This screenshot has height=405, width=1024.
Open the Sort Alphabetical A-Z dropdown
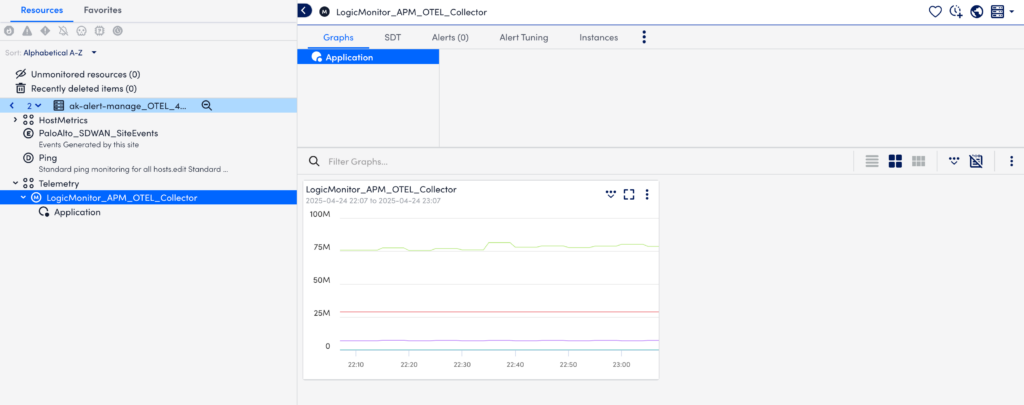[x=60, y=52]
